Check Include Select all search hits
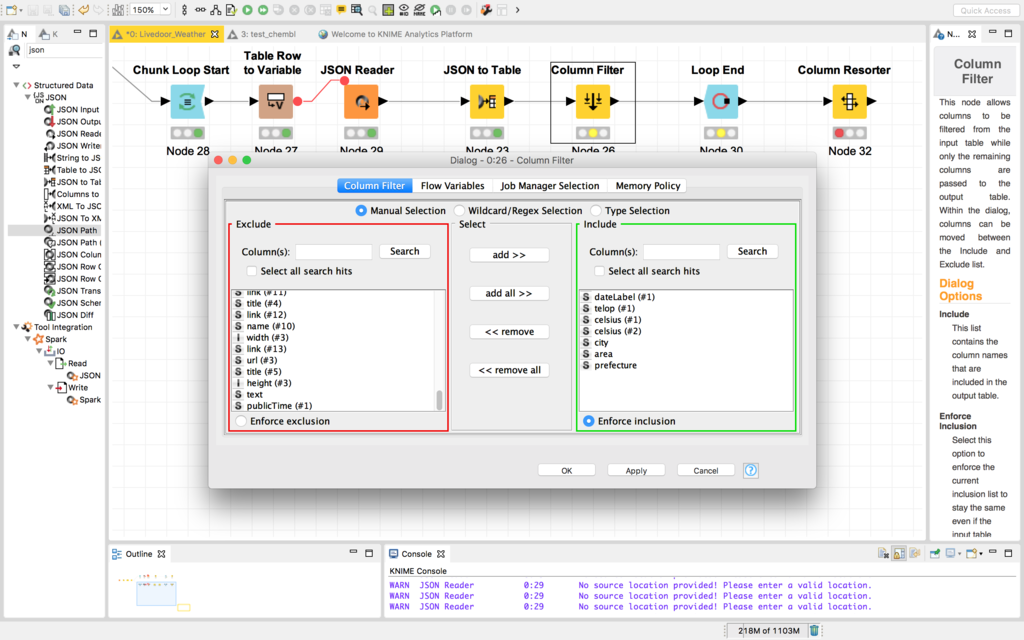This screenshot has height=640, width=1024. click(600, 271)
